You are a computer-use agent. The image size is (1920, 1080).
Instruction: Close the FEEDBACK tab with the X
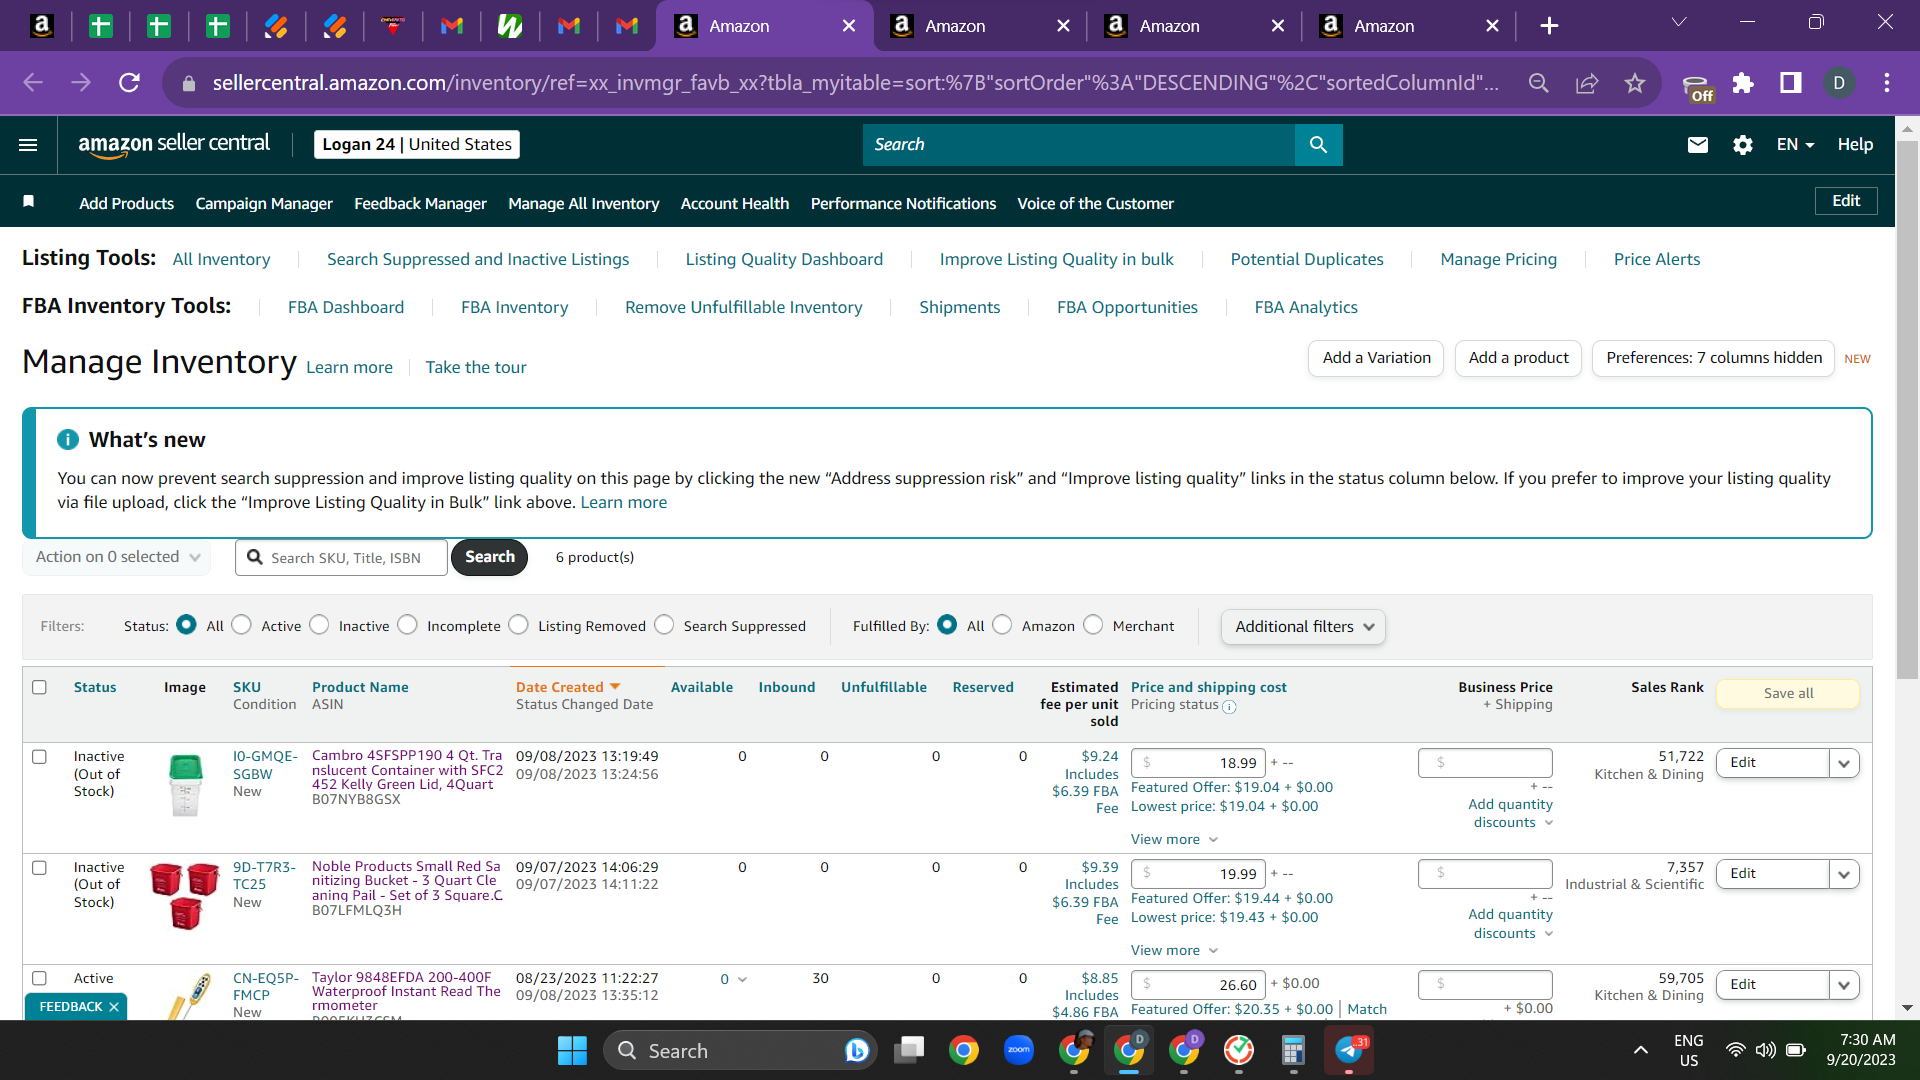point(114,1007)
